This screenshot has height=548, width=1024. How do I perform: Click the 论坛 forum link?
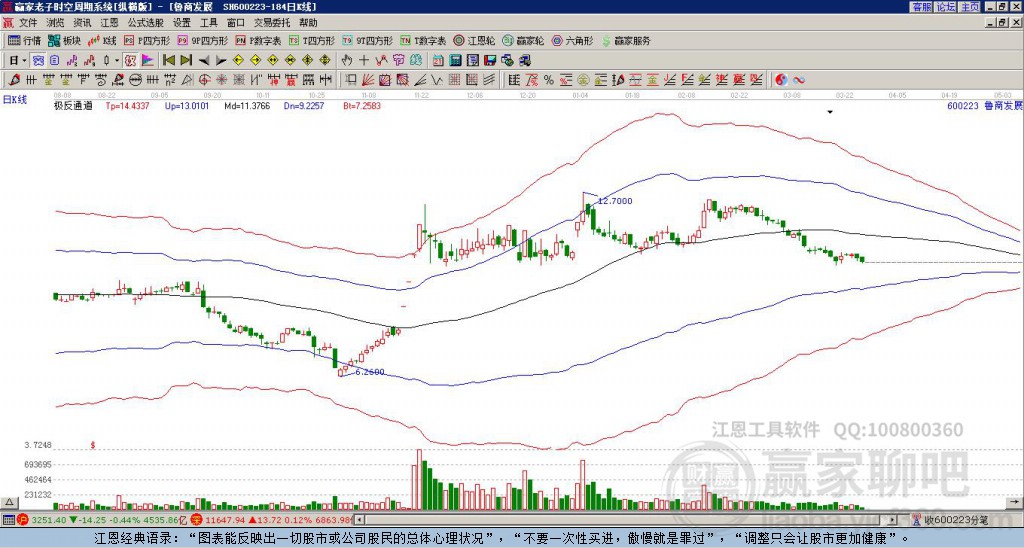pyautogui.click(x=945, y=7)
